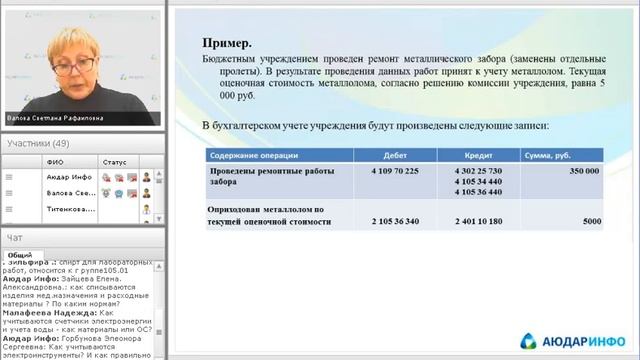Open the row menu icon for Валова Све...
Image resolution: width=640 pixels, height=360 pixels.
[9, 193]
